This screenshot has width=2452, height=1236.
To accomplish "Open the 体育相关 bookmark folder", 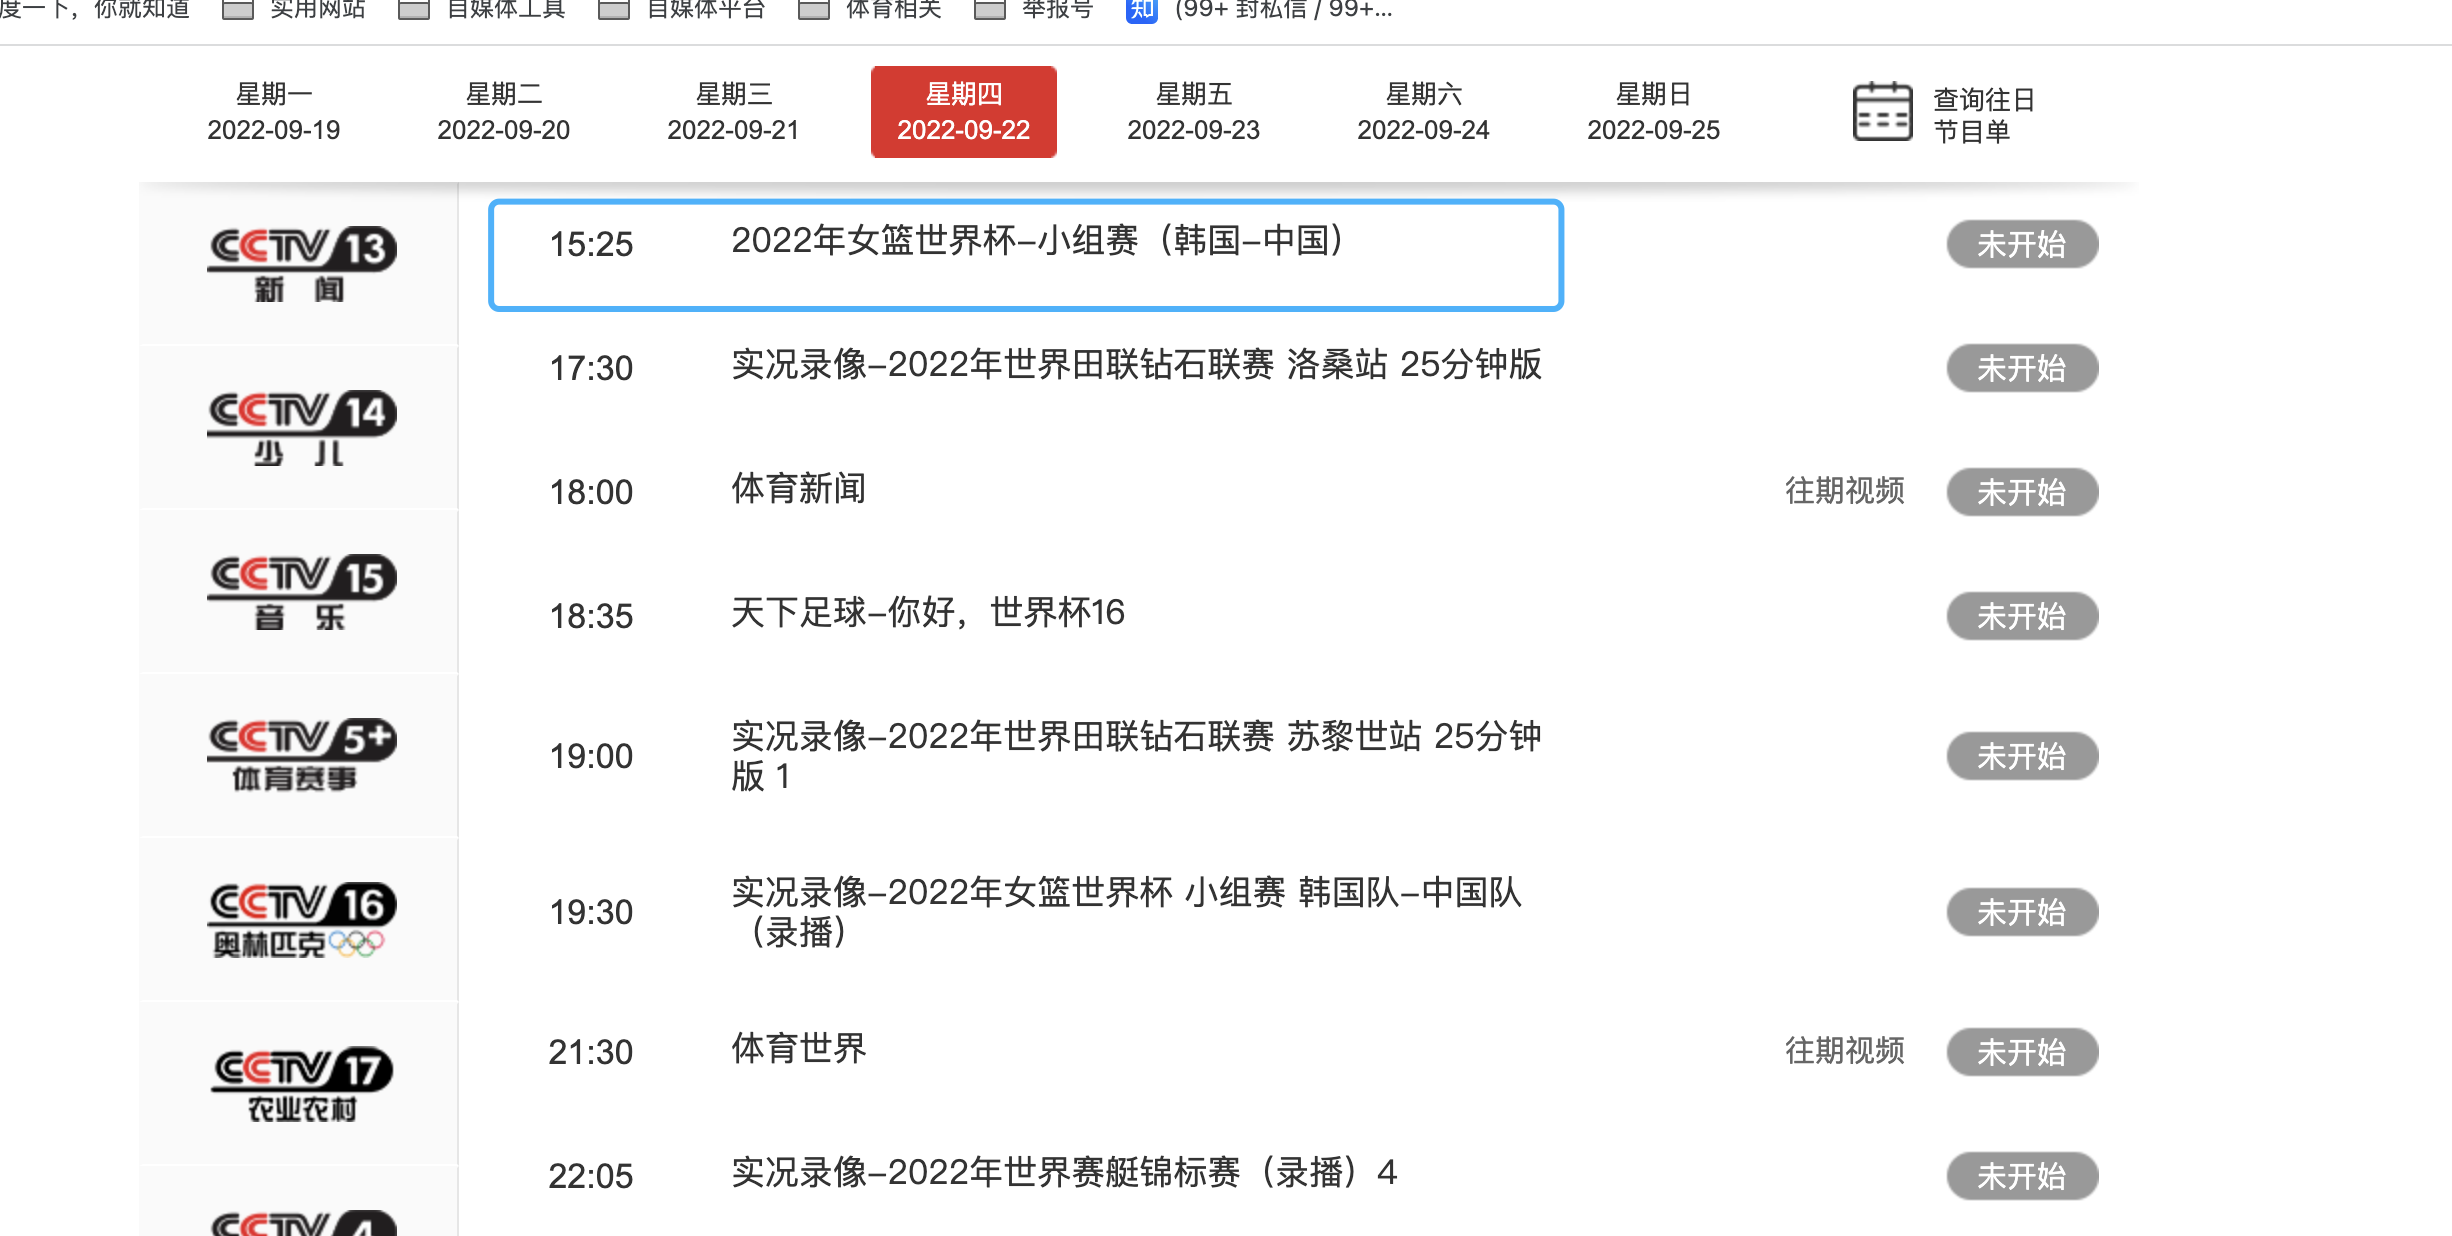I will (870, 10).
